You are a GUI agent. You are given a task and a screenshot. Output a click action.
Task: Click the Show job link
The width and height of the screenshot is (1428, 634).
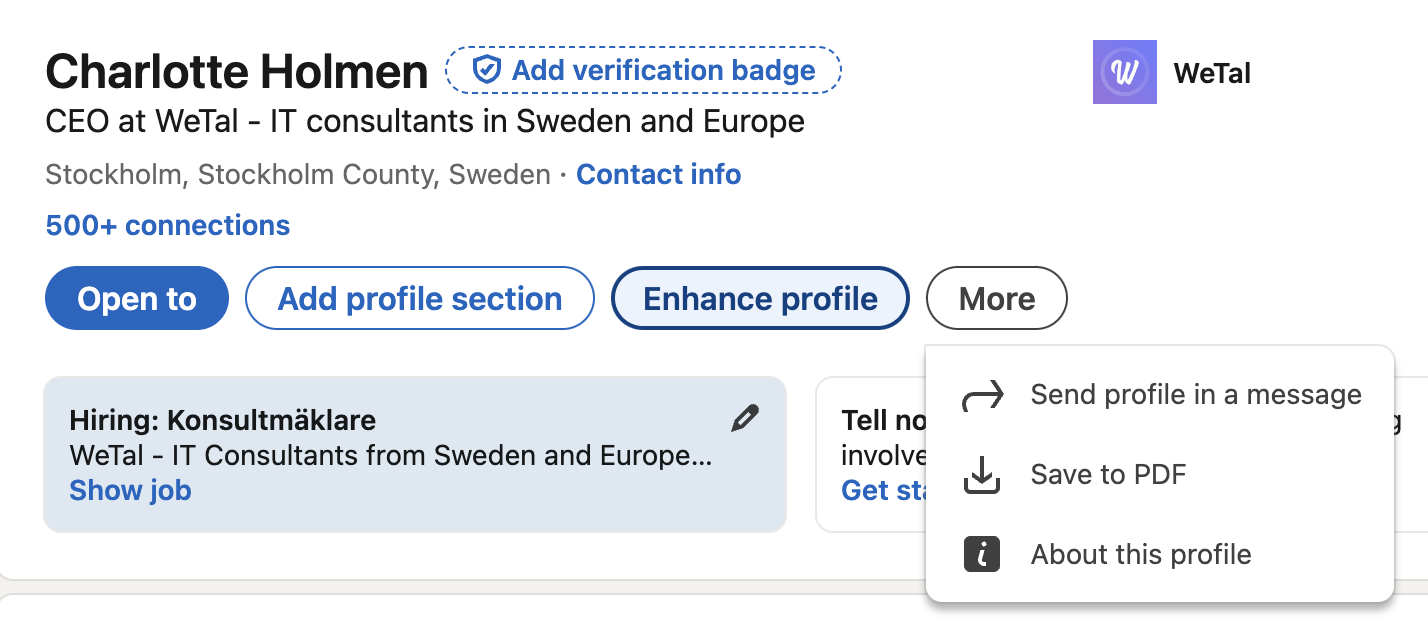point(130,490)
